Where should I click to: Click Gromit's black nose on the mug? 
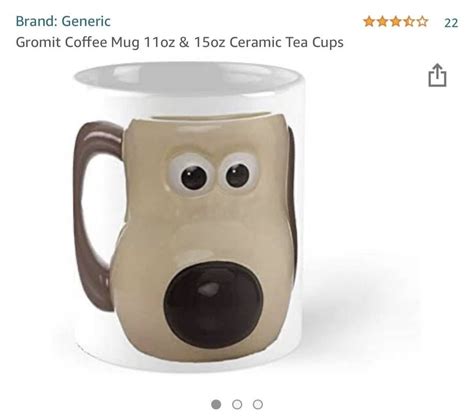(x=213, y=304)
